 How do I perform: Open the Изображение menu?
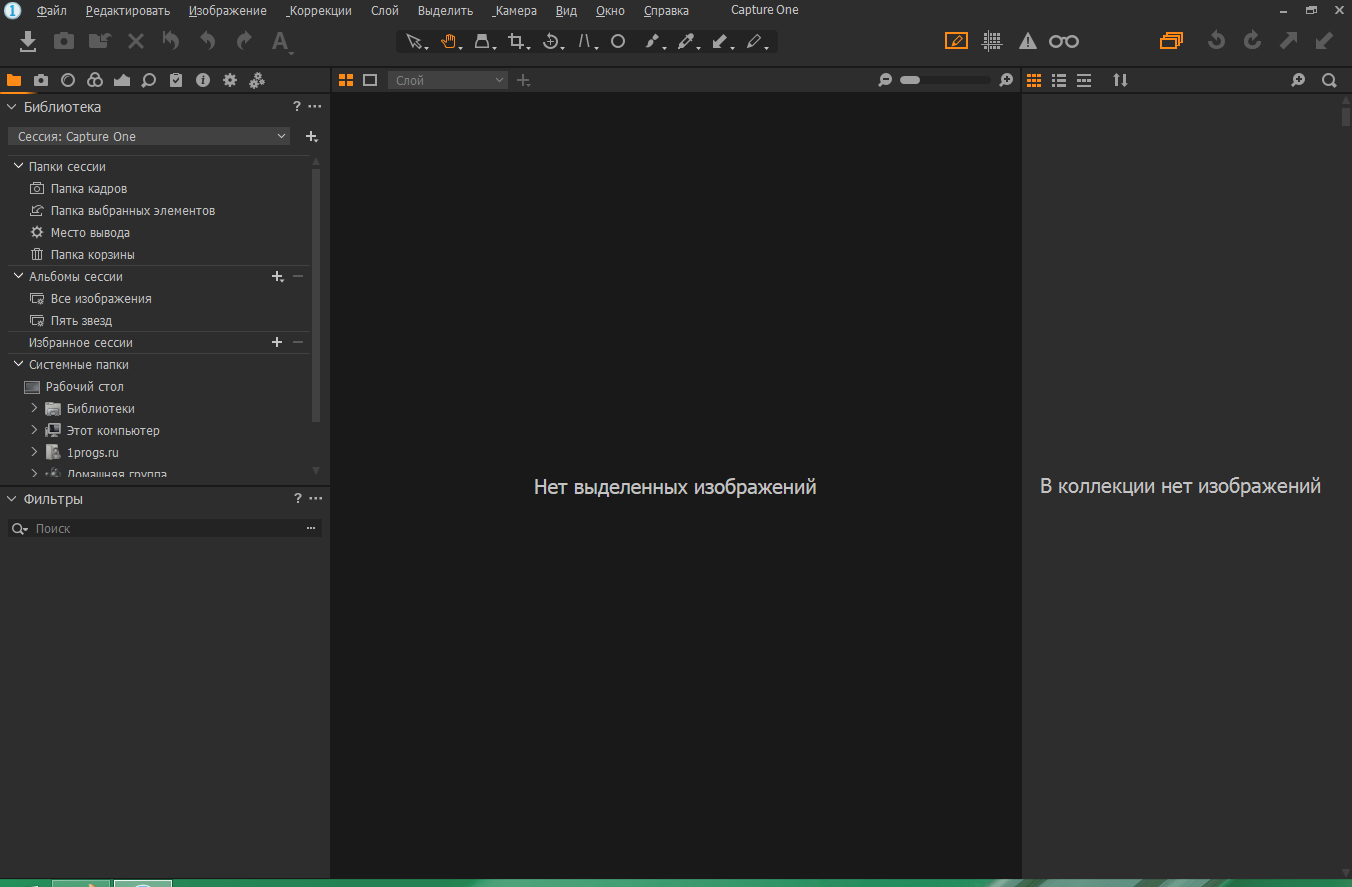(227, 10)
